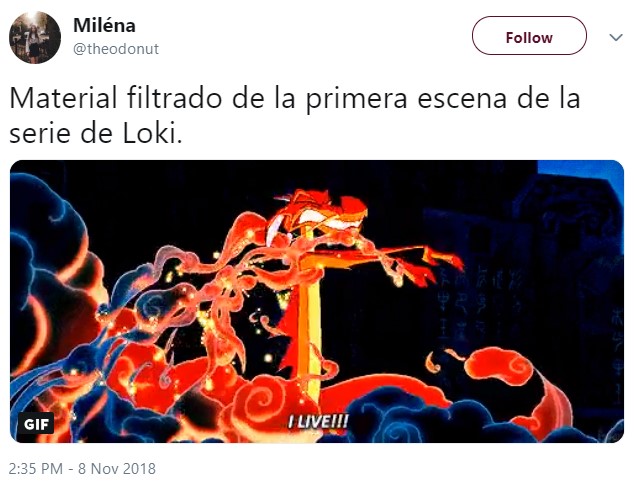Open the tweet timestamp 2:35 PM

coord(35,468)
